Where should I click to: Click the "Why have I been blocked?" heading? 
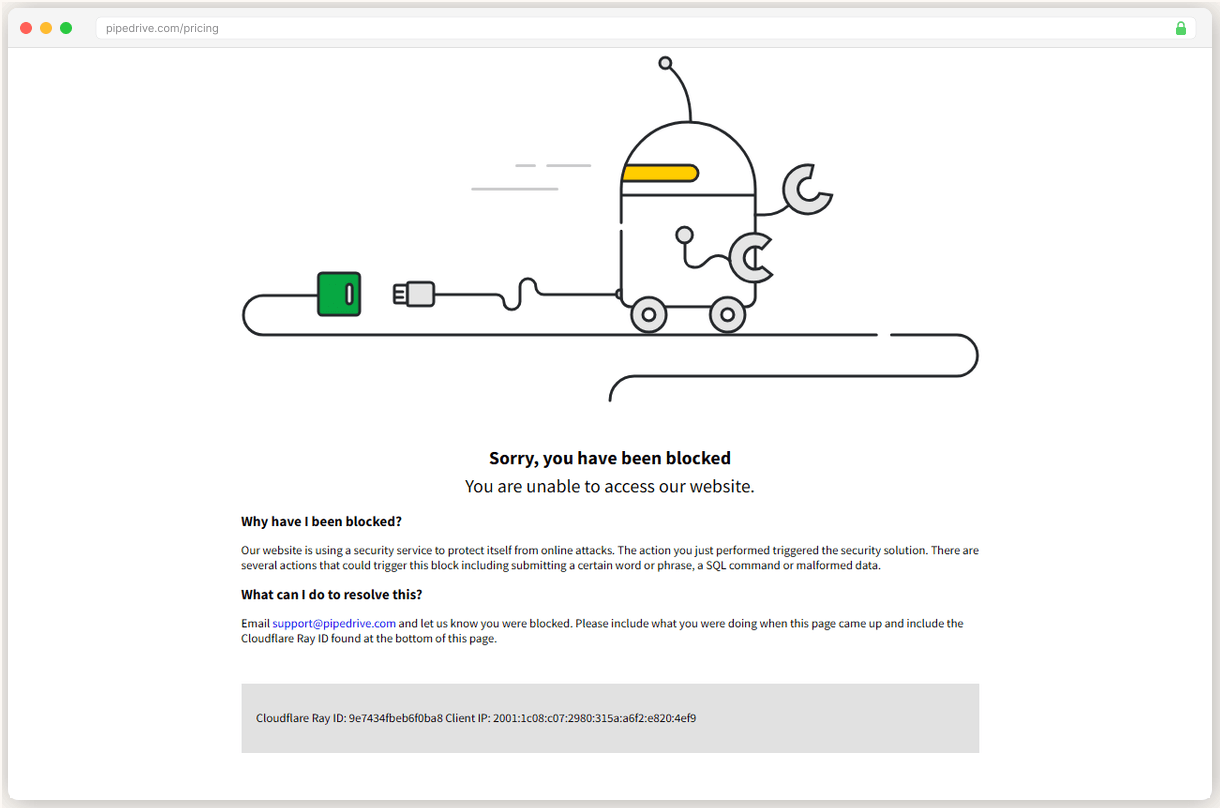[x=321, y=521]
